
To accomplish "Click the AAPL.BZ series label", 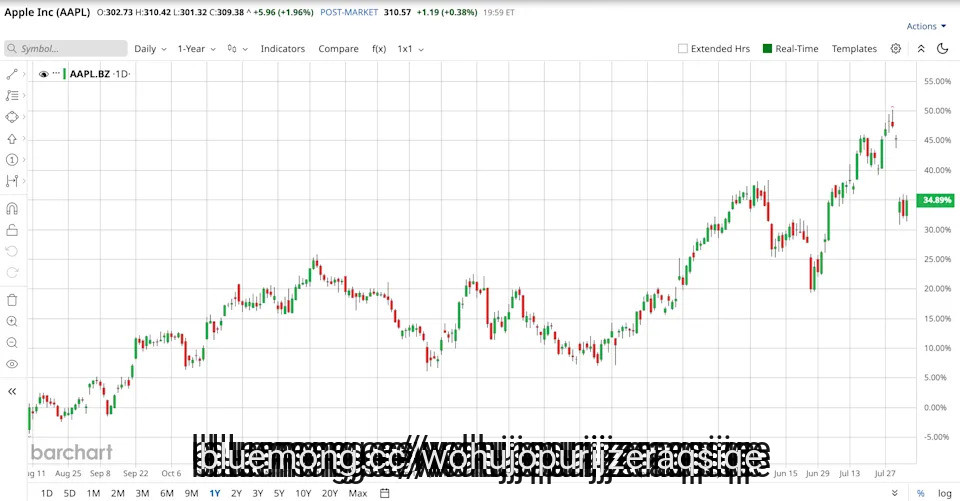I will (x=90, y=73).
